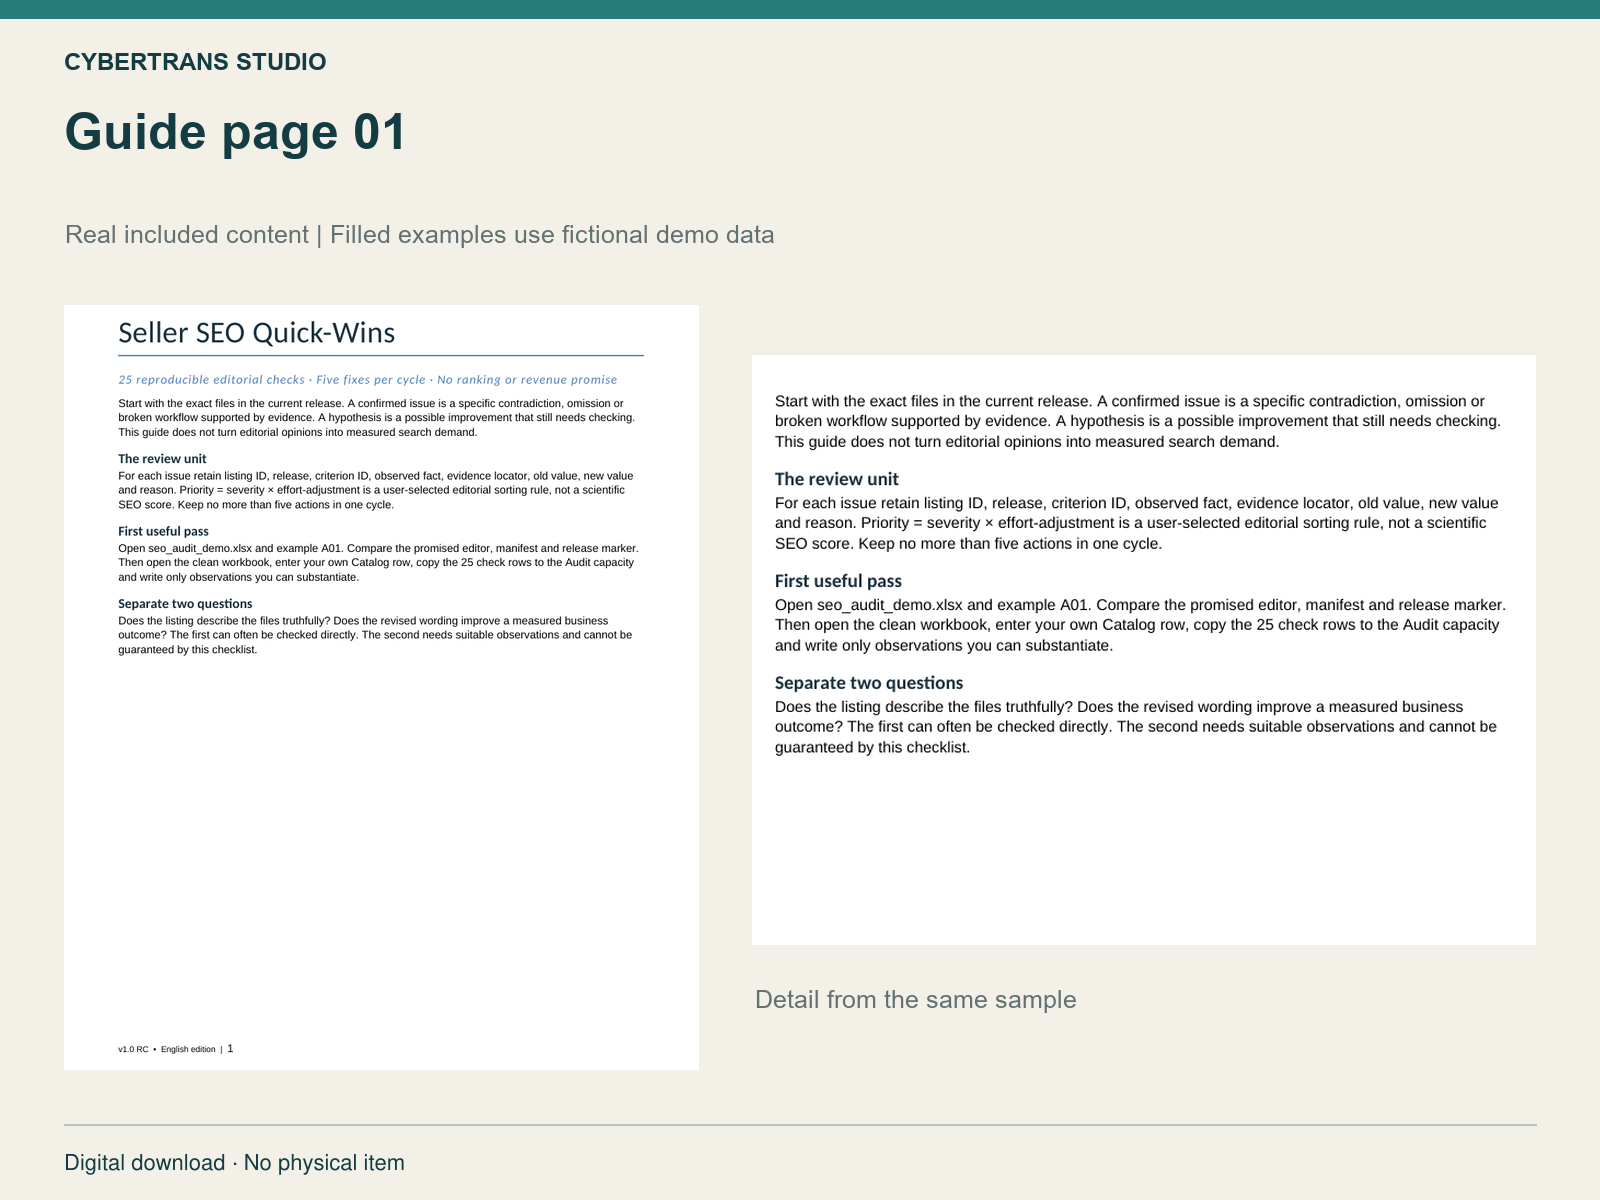
Task: Click 'Open seo_audit_demo.xlsx' line in detail panel
Action: 1140,605
